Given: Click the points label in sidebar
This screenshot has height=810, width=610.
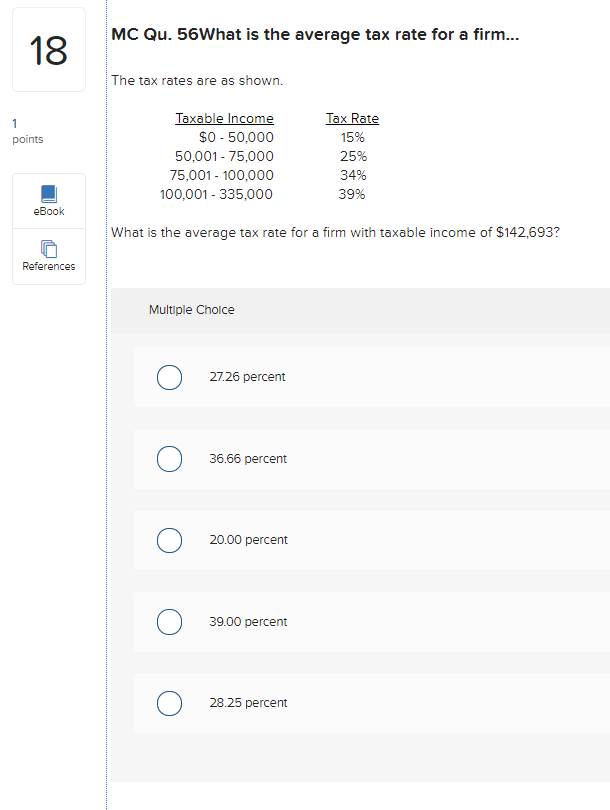Looking at the screenshot, I should pos(28,139).
